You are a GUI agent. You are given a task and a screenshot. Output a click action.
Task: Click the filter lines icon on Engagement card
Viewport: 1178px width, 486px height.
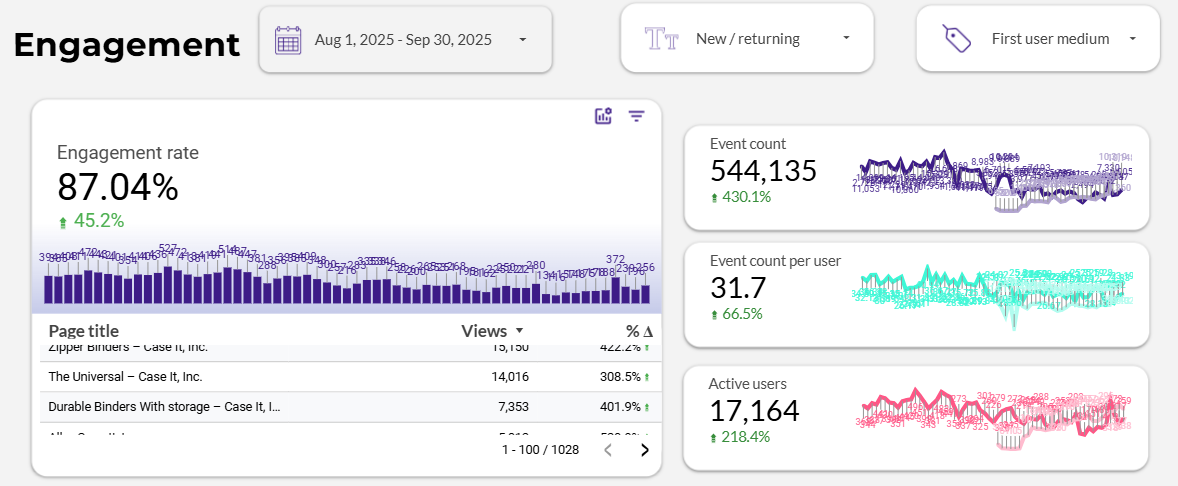637,116
